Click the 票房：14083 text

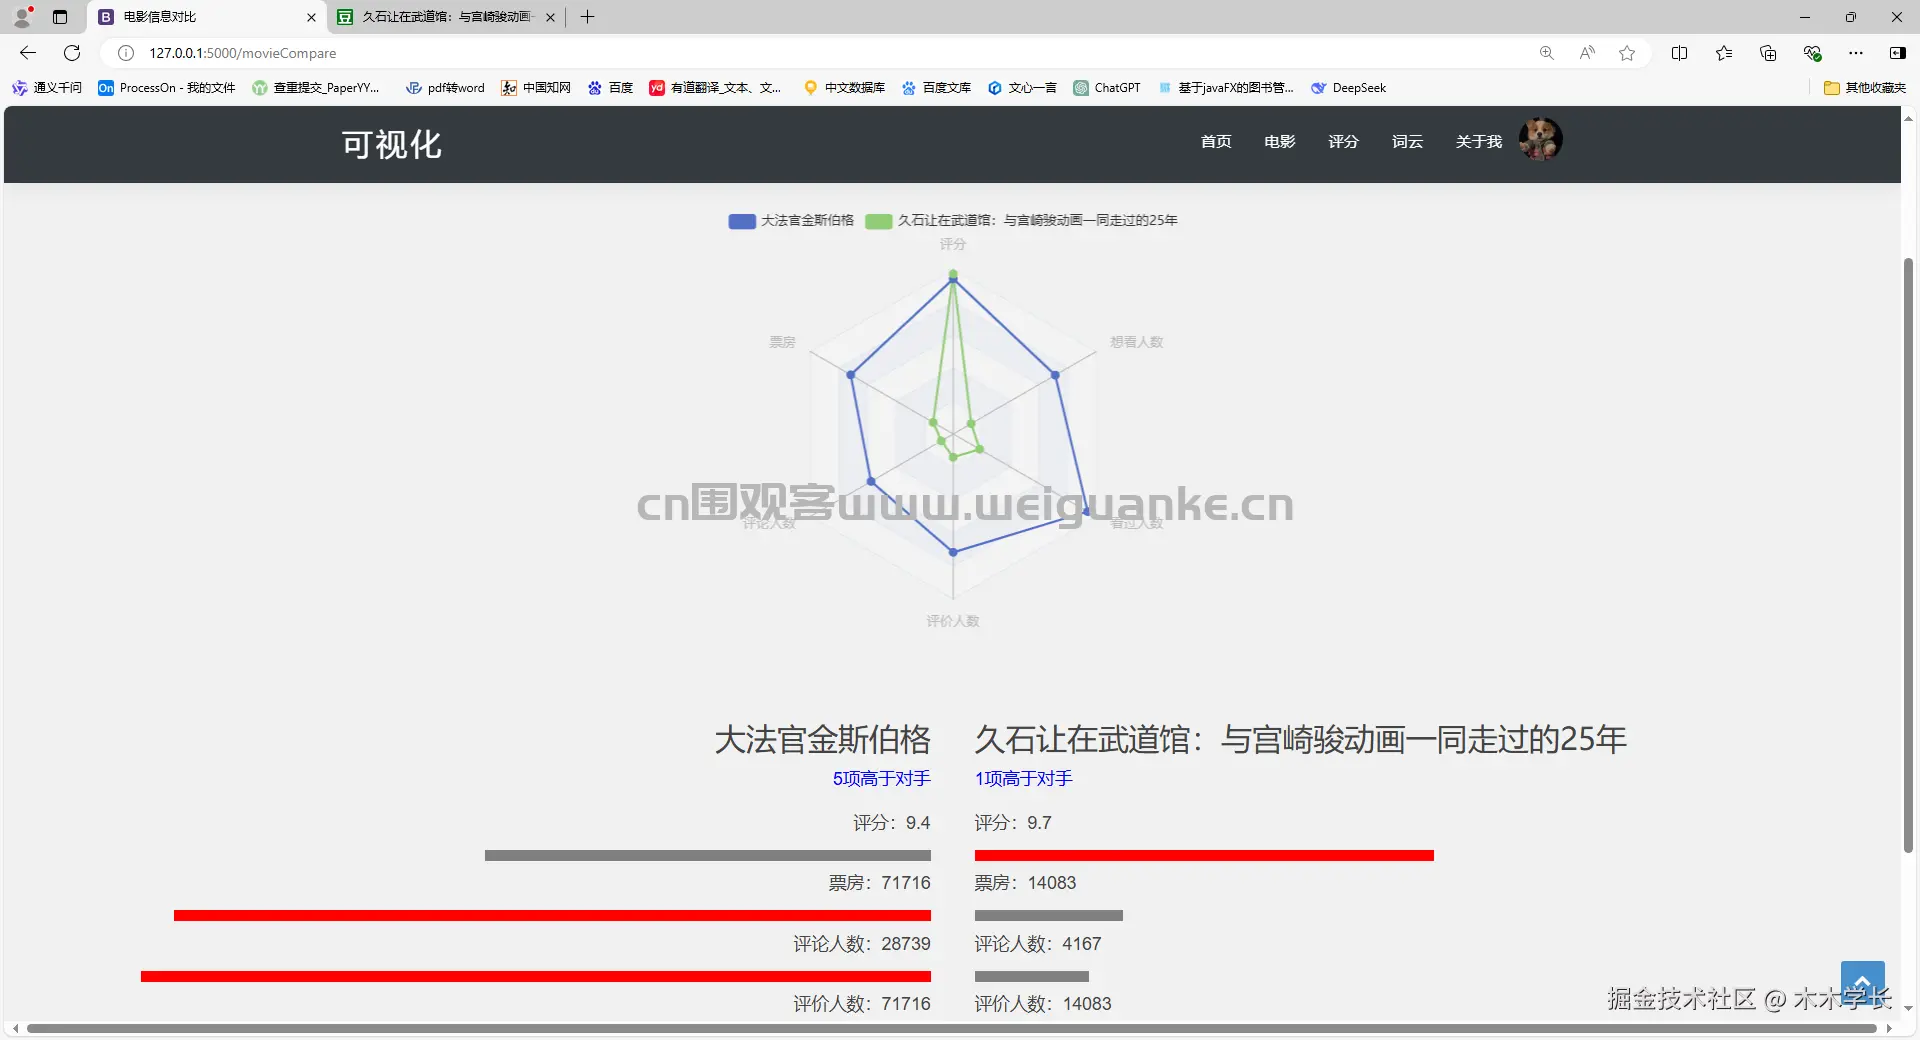pos(1026,883)
